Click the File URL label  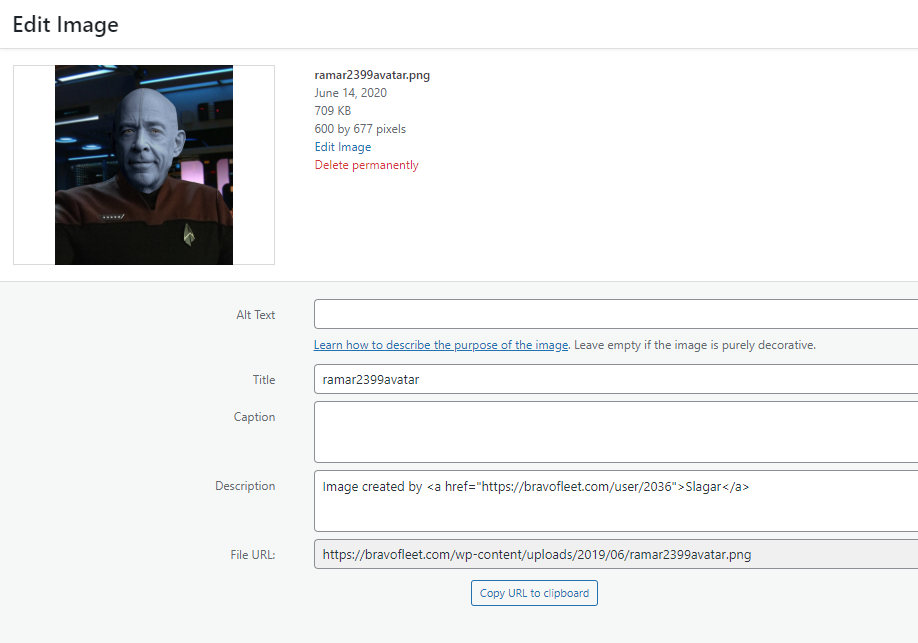tap(252, 555)
